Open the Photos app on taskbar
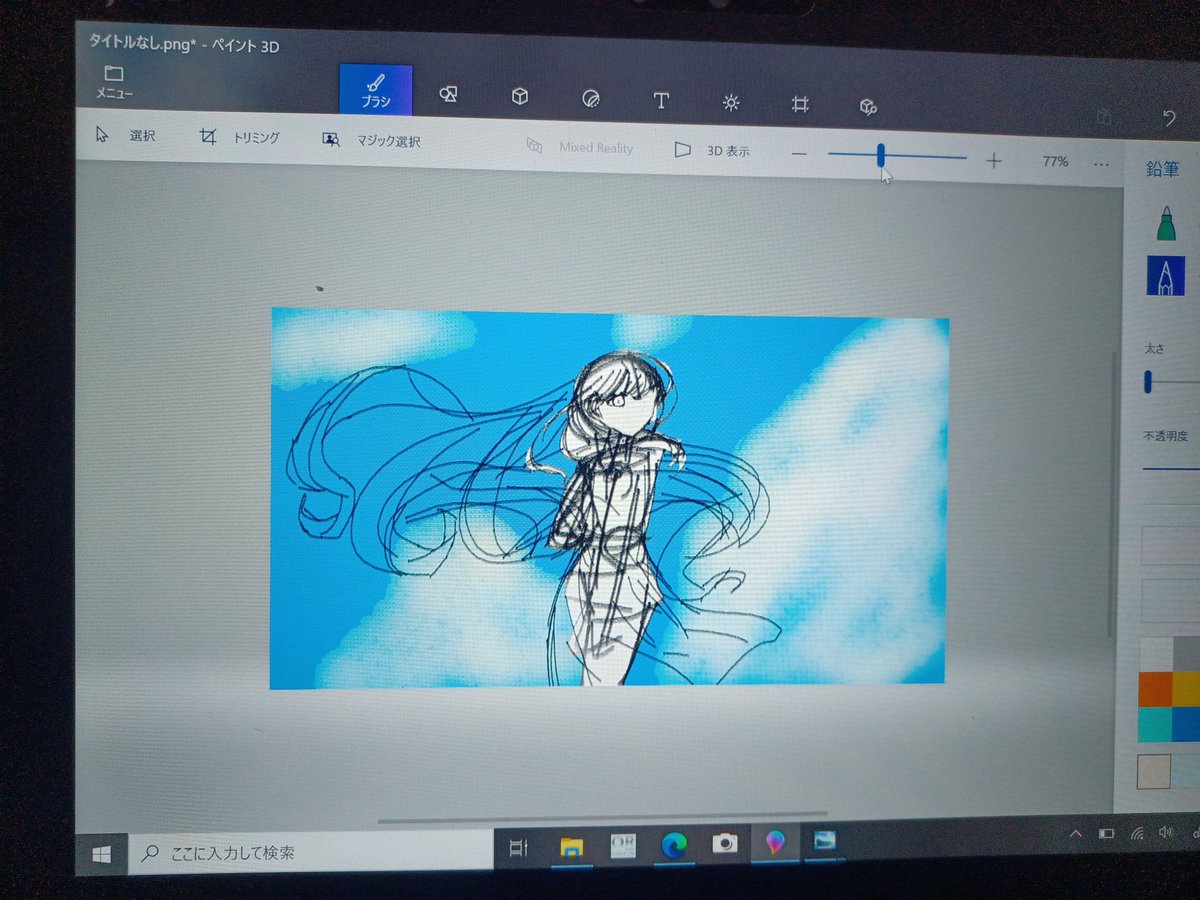The height and width of the screenshot is (900, 1200). 825,842
